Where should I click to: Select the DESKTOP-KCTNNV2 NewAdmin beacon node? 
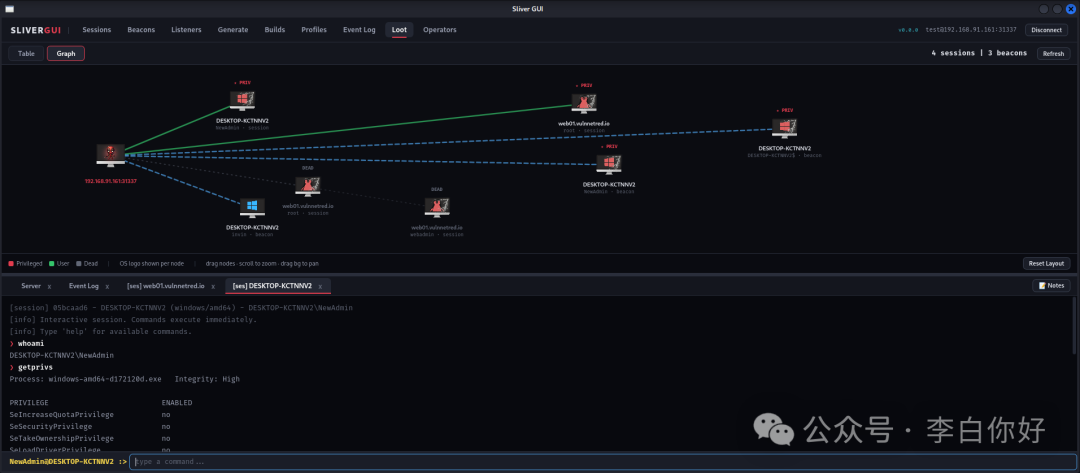click(x=609, y=164)
